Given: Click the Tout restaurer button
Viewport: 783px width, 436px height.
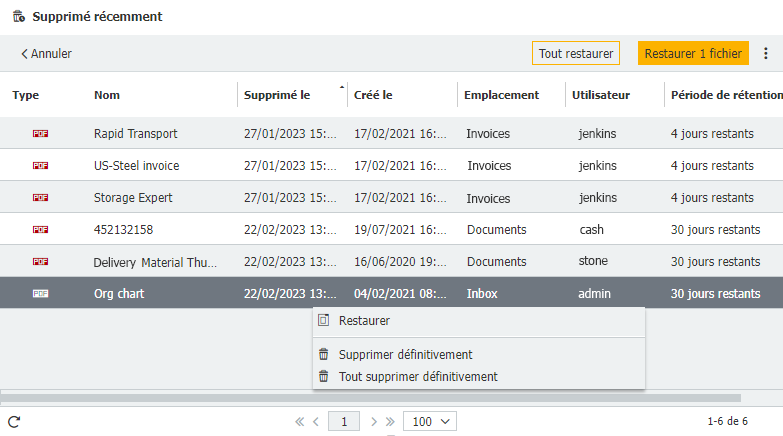Looking at the screenshot, I should pos(575,54).
